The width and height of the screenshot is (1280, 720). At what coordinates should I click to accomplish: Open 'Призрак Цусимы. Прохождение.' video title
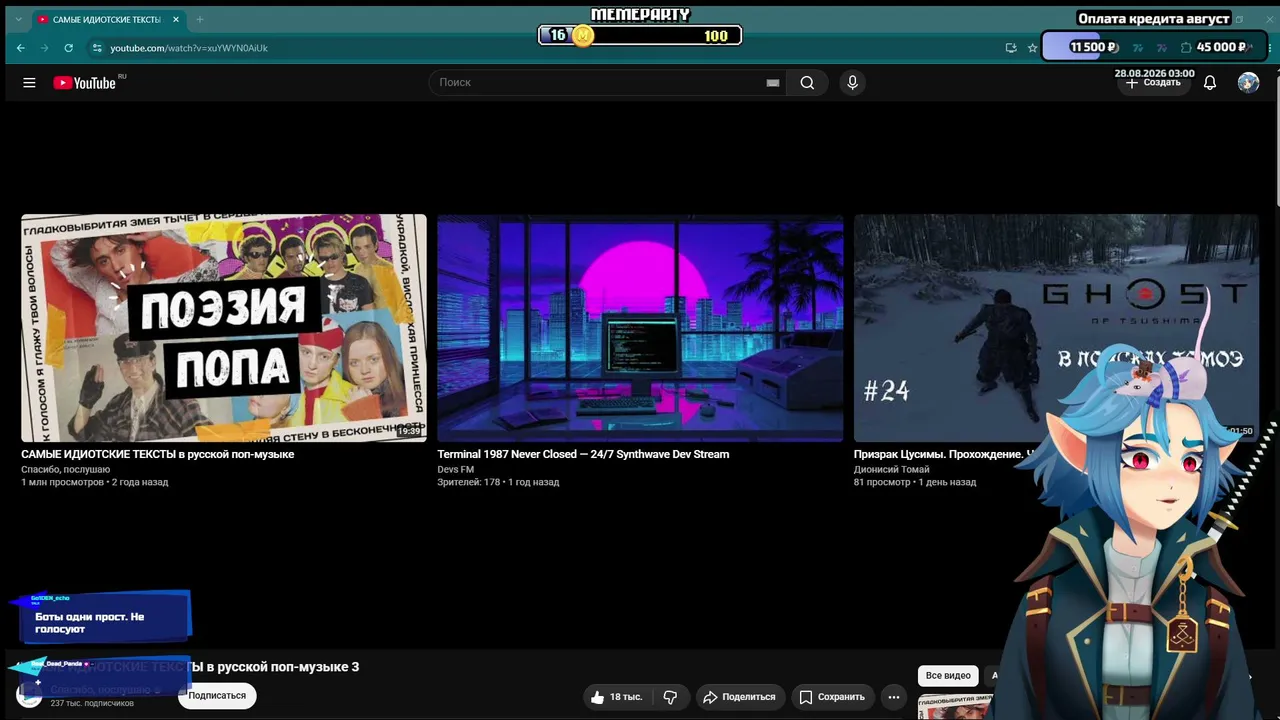pos(945,454)
